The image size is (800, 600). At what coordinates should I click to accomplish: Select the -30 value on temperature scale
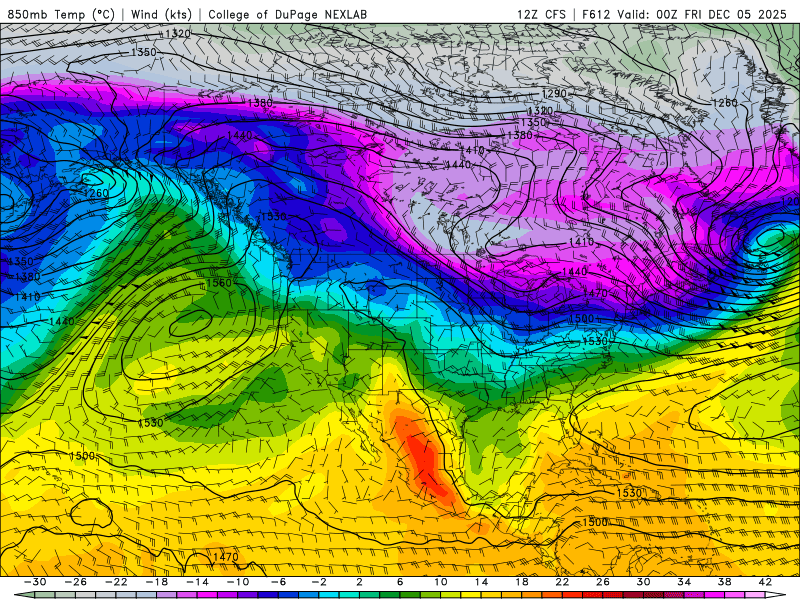[x=34, y=582]
